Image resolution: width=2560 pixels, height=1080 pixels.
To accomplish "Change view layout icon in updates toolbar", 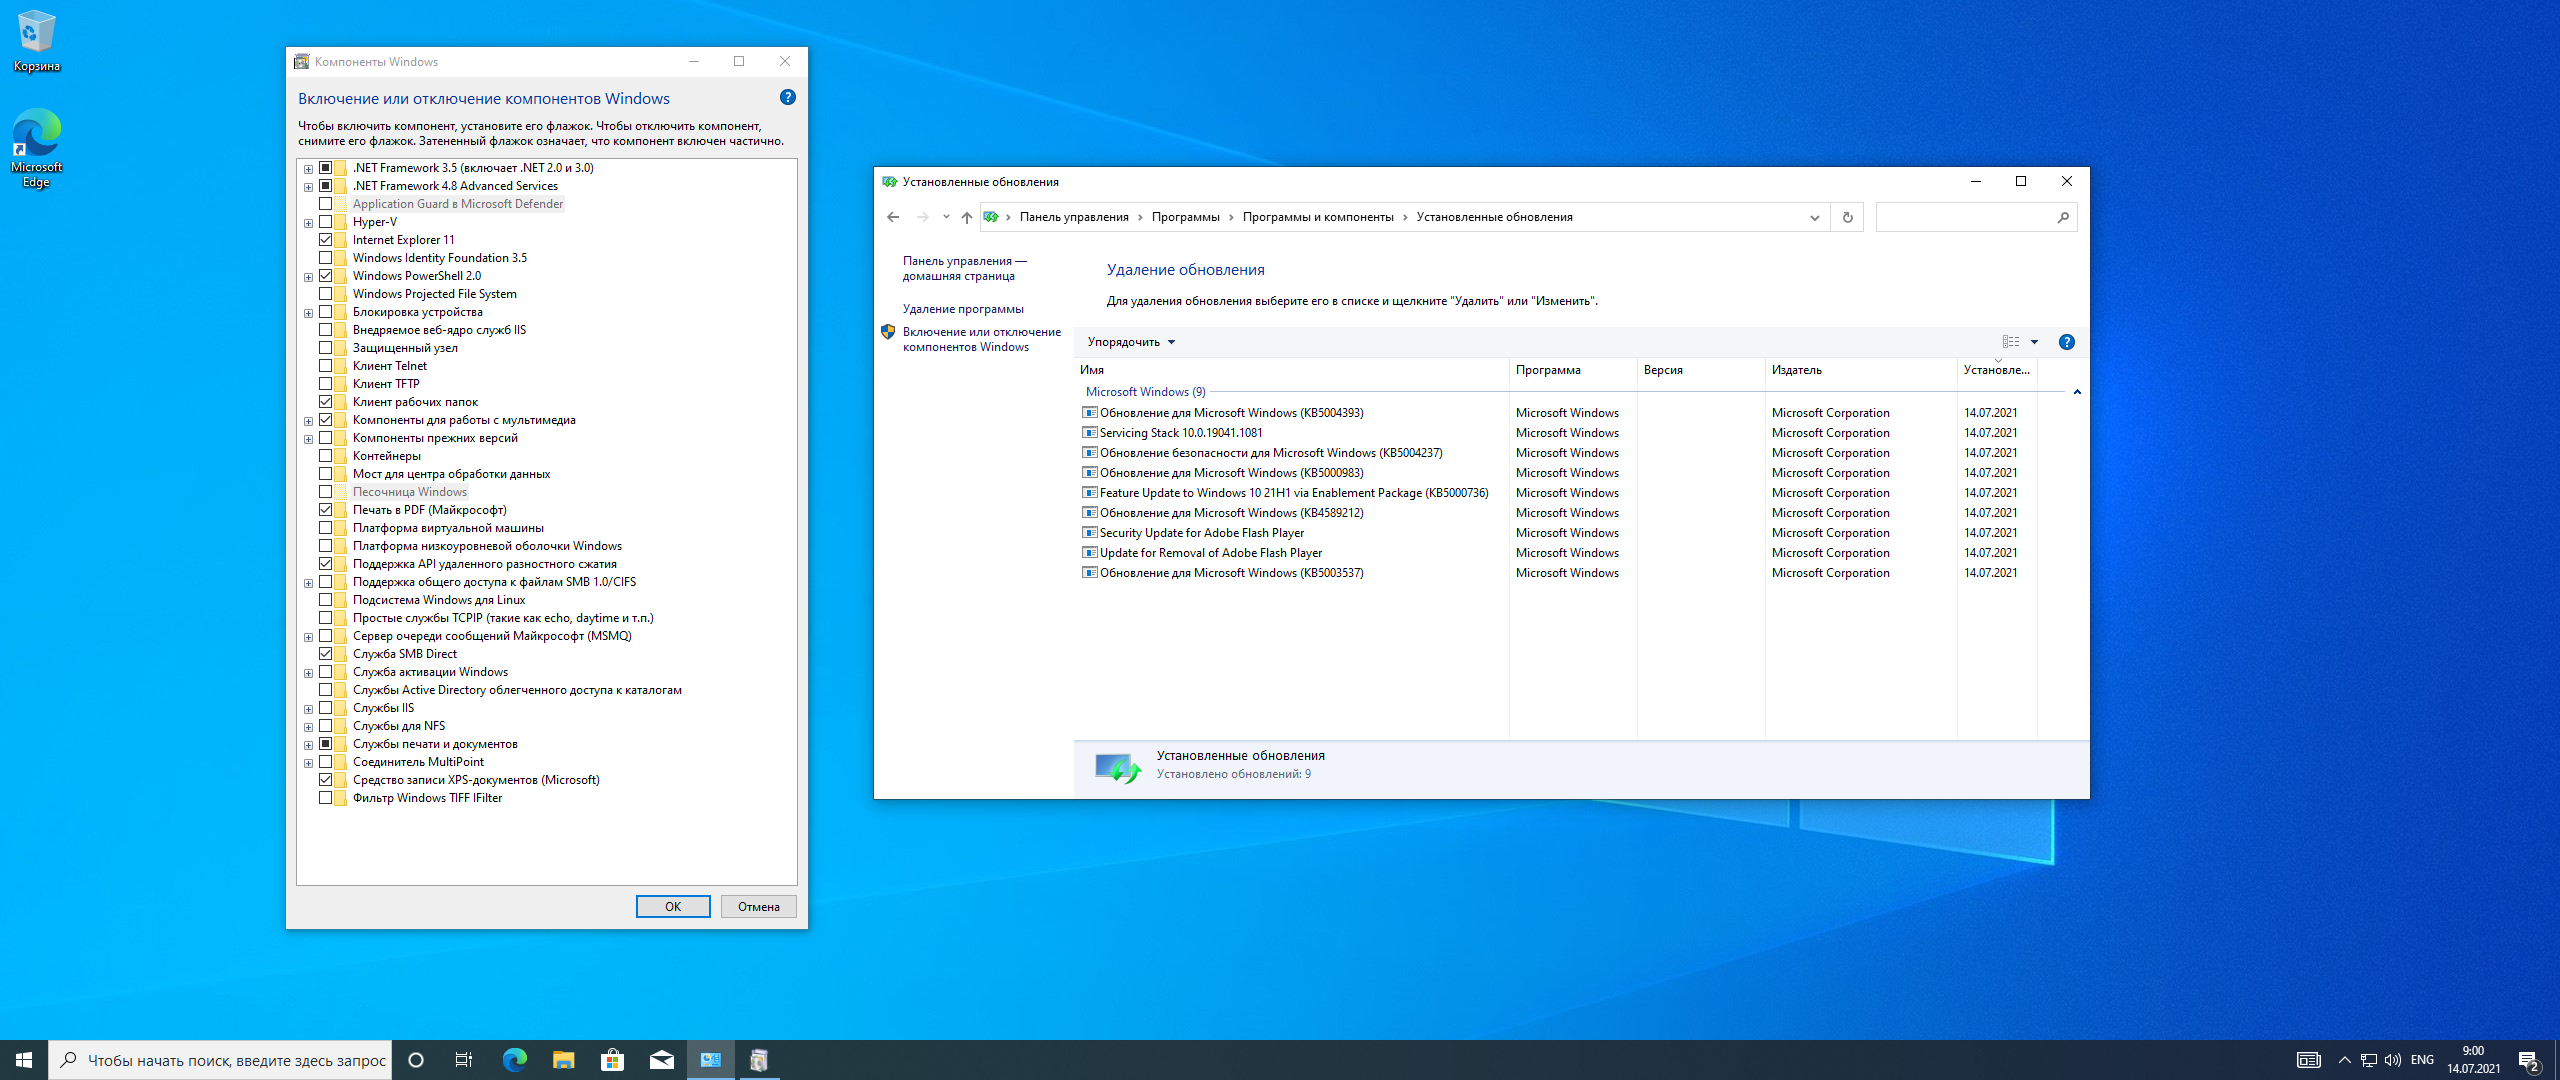I will pos(2010,342).
